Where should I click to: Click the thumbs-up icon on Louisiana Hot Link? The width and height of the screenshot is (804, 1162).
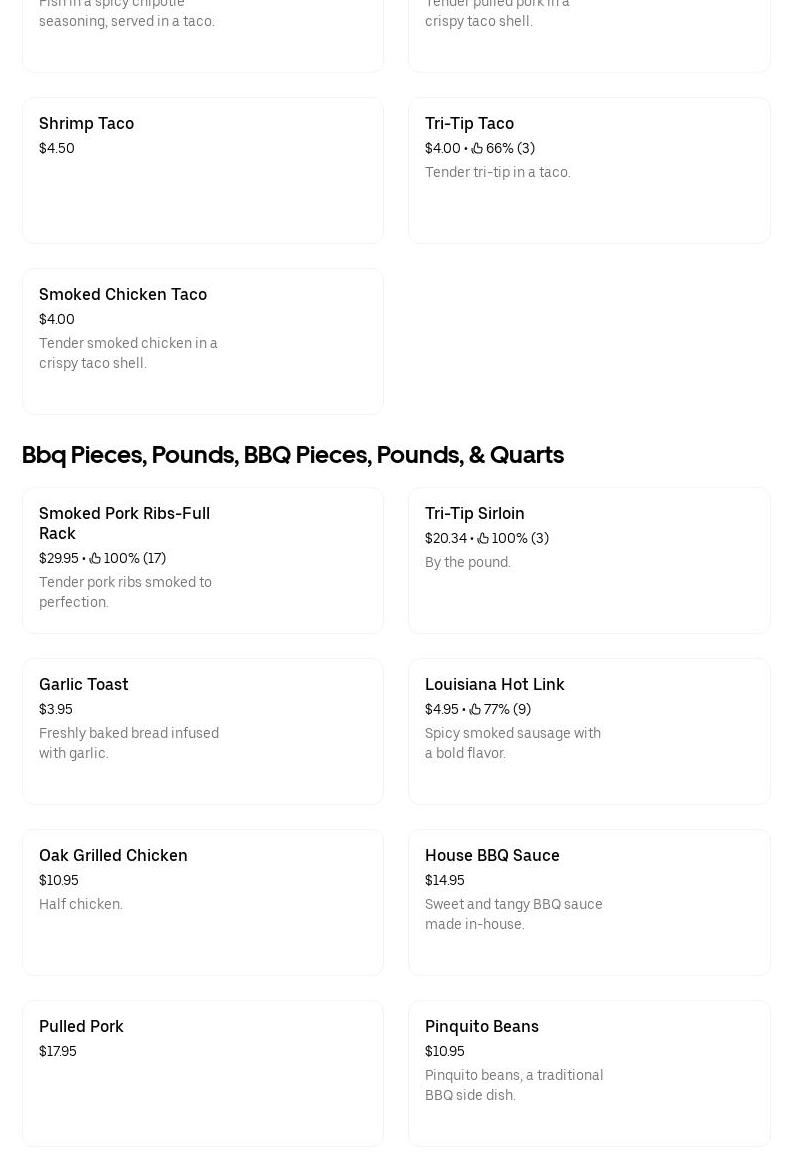click(x=477, y=709)
